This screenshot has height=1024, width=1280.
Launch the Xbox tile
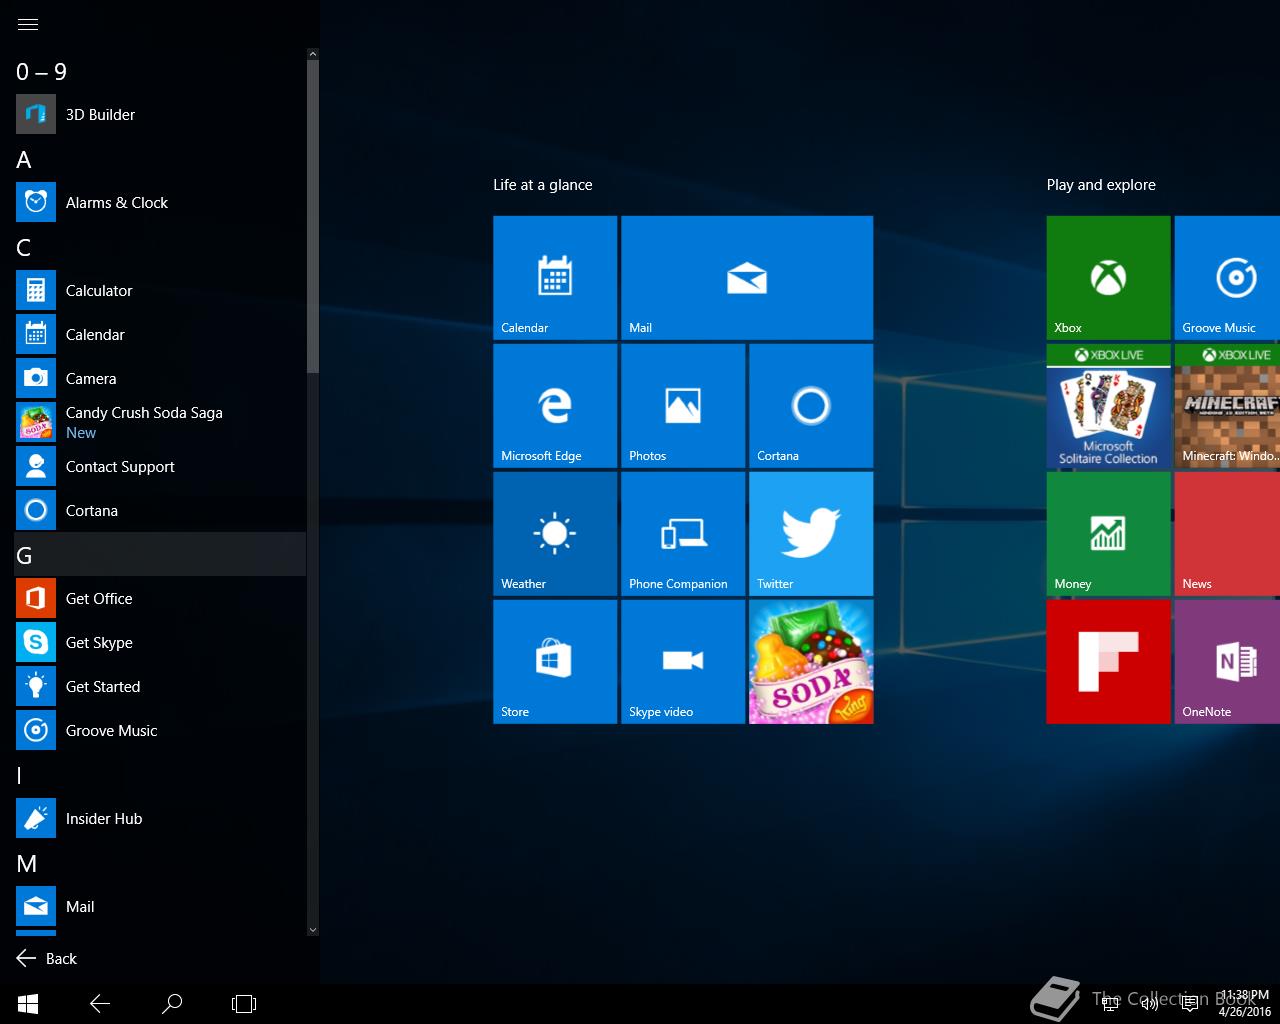1108,278
